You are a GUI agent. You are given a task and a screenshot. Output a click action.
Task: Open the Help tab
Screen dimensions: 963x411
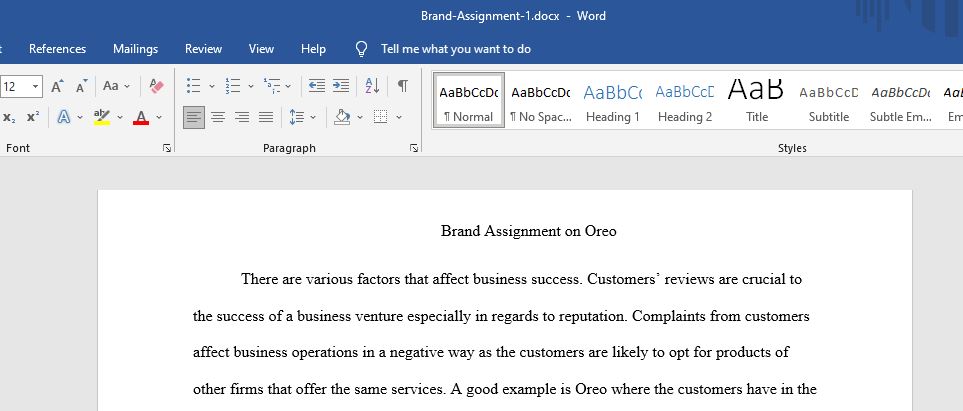(x=313, y=49)
